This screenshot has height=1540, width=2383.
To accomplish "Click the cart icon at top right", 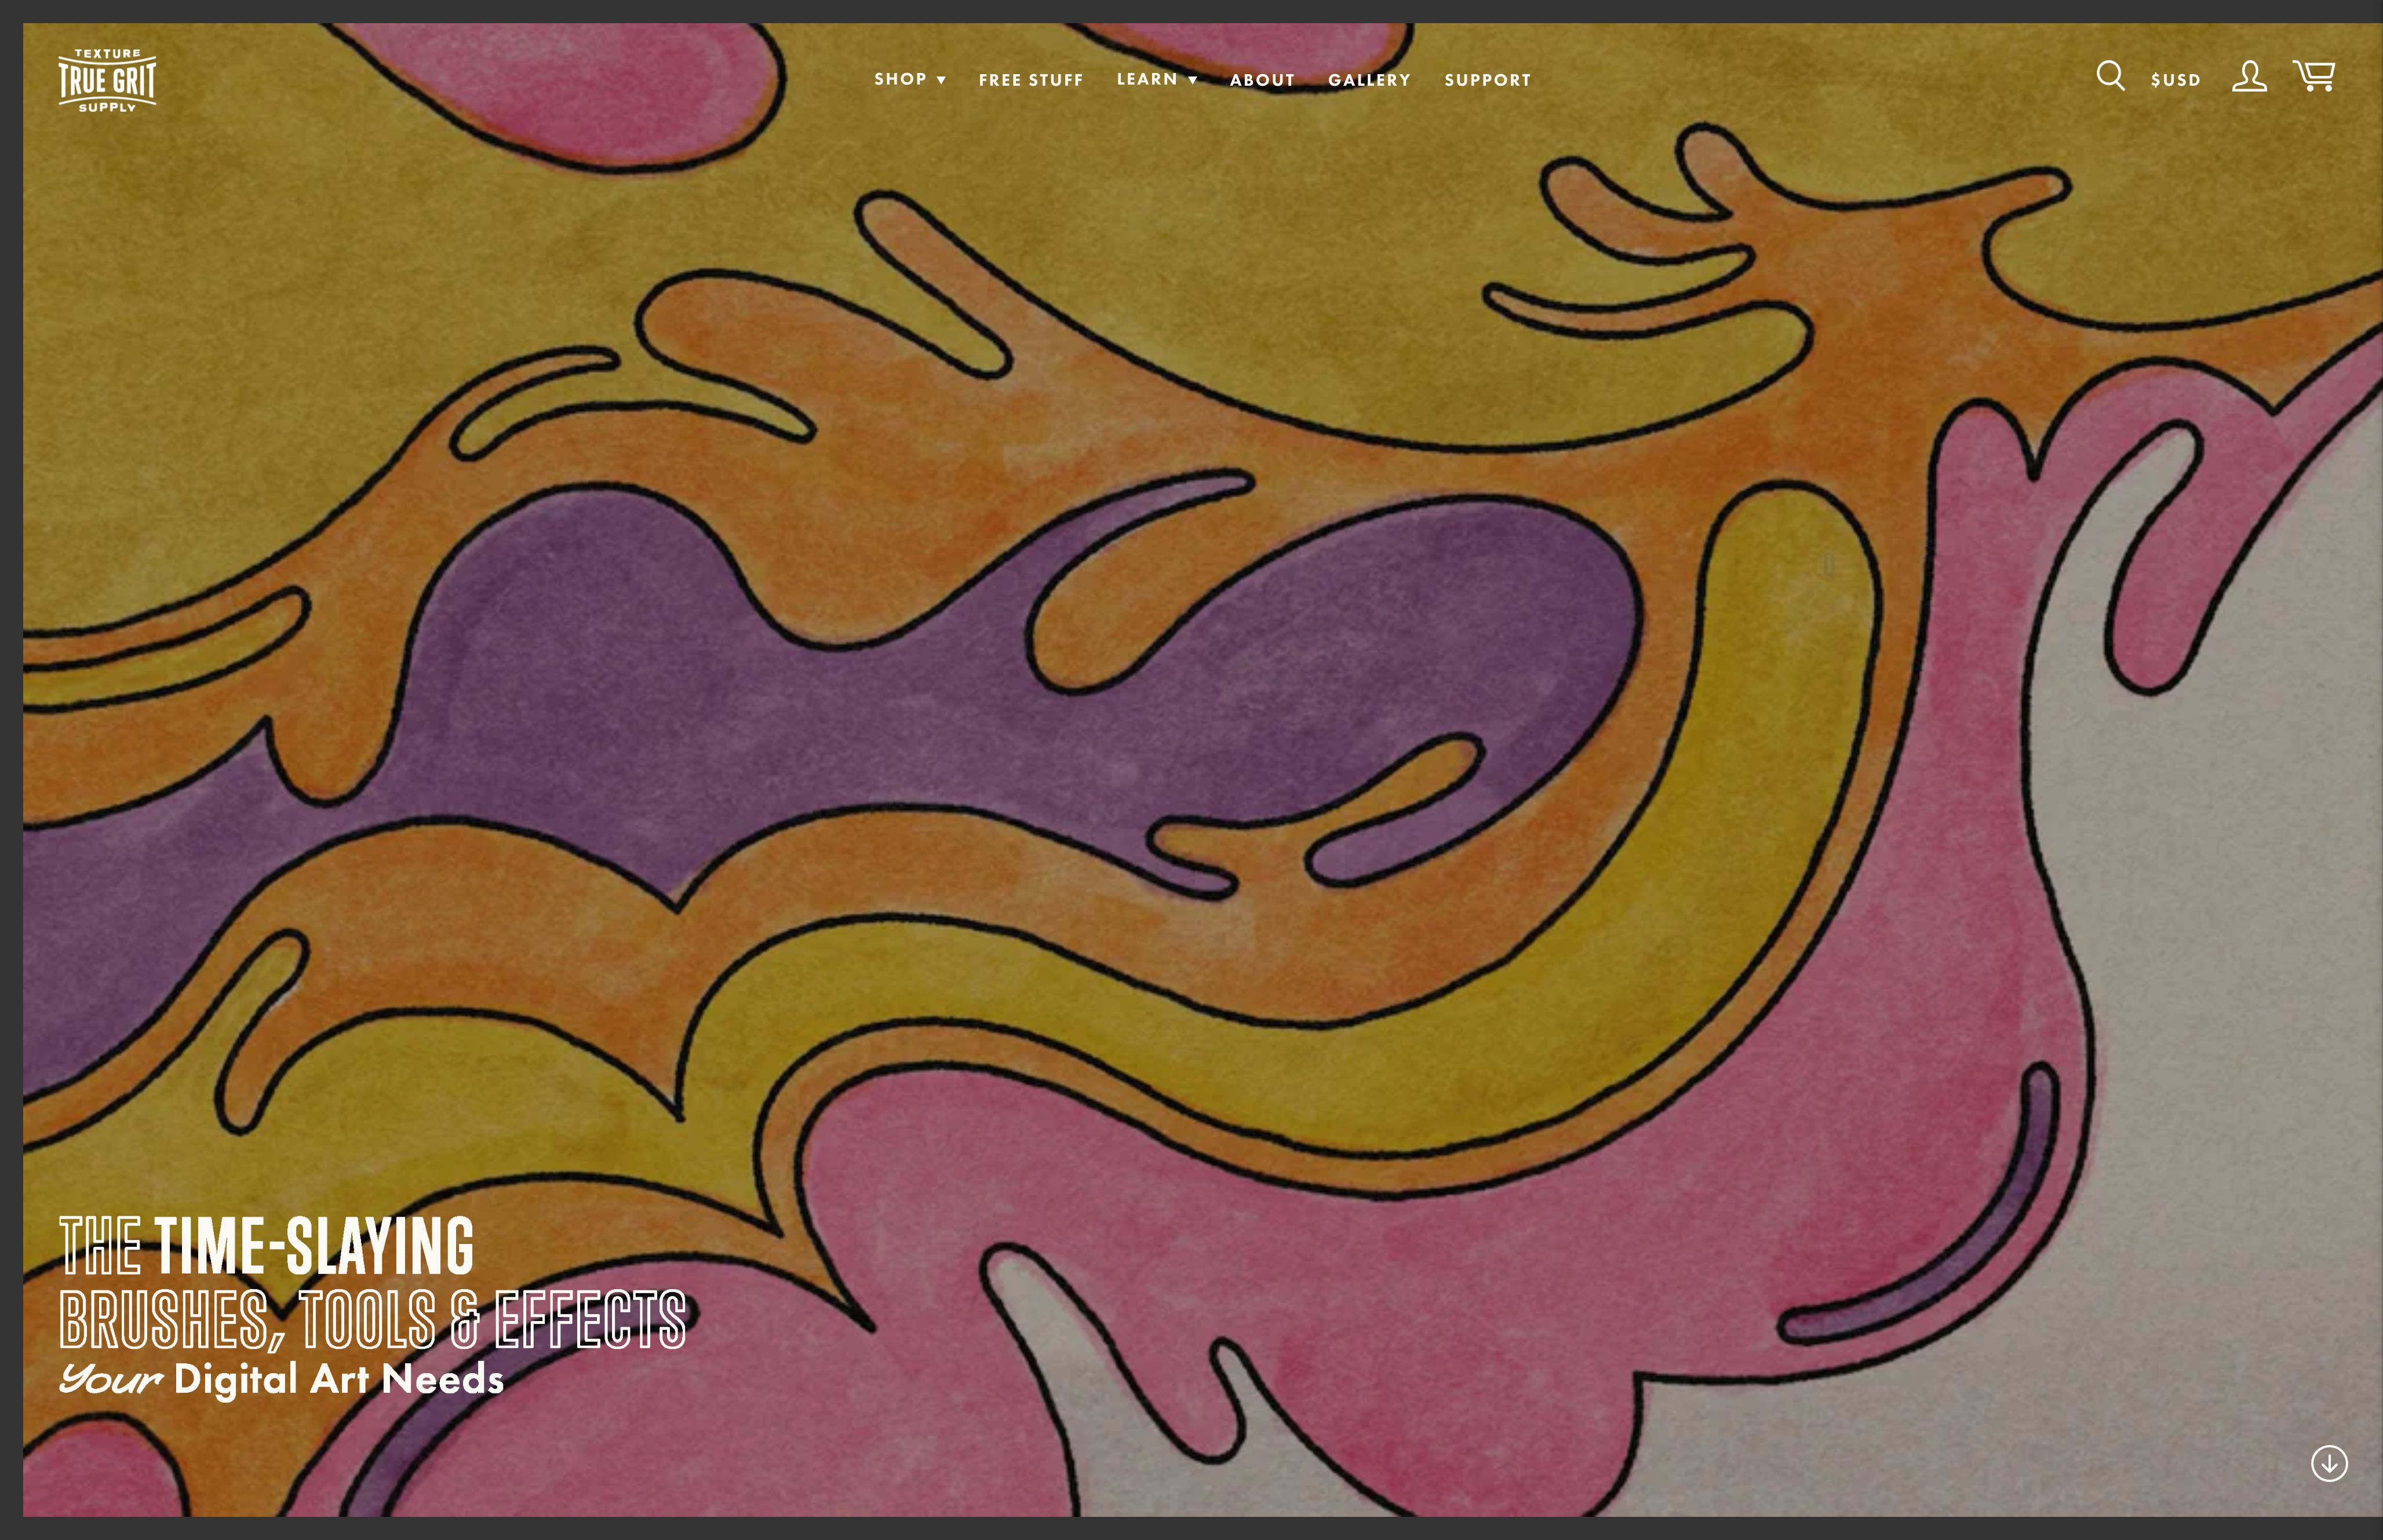I will [2315, 75].
